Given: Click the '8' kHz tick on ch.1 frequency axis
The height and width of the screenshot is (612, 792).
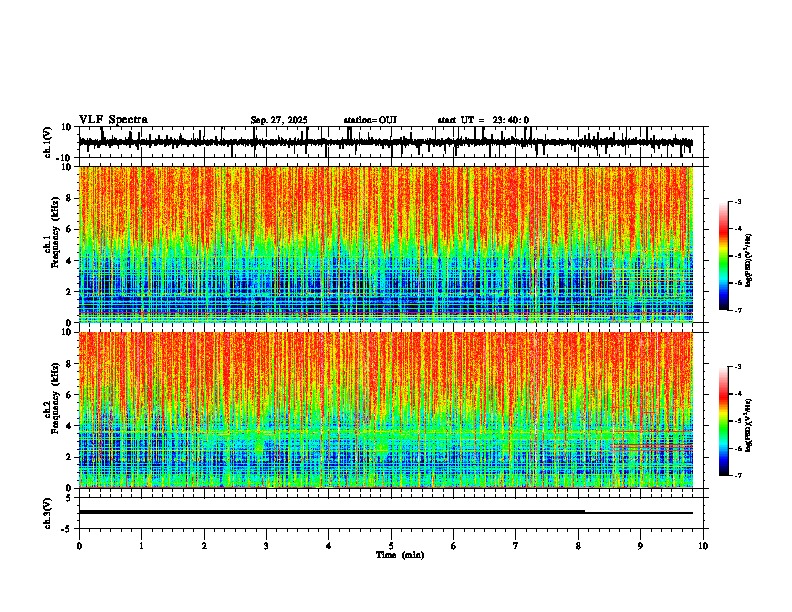Looking at the screenshot, I should pos(69,198).
